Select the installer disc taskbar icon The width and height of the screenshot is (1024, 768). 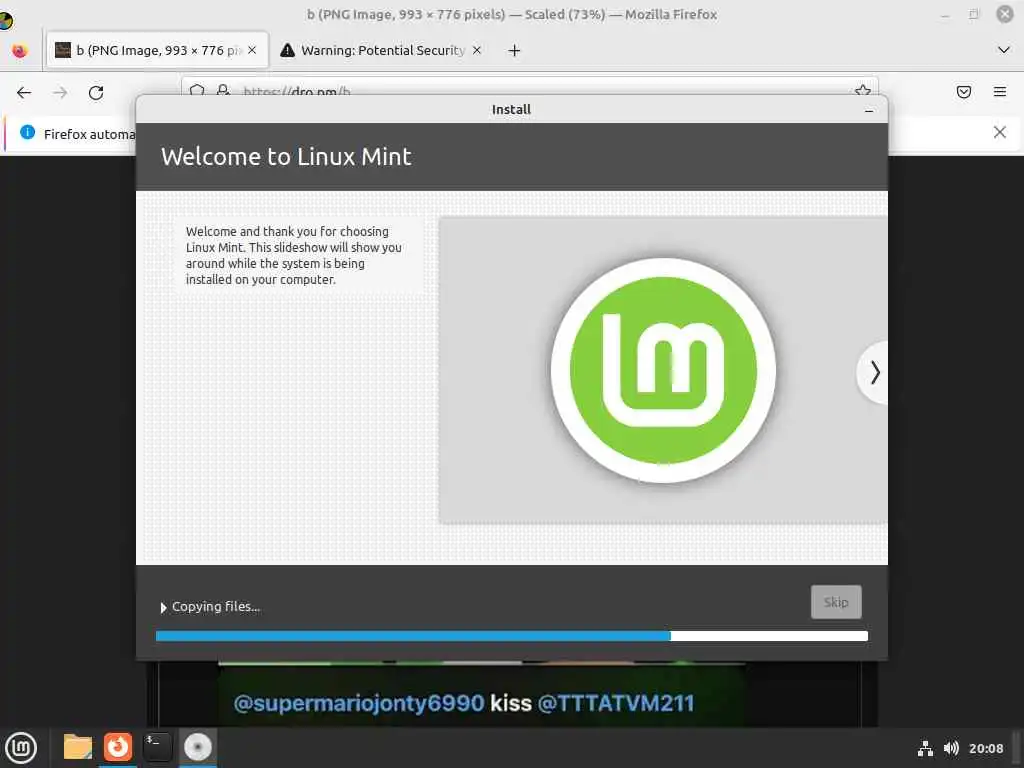(x=197, y=747)
